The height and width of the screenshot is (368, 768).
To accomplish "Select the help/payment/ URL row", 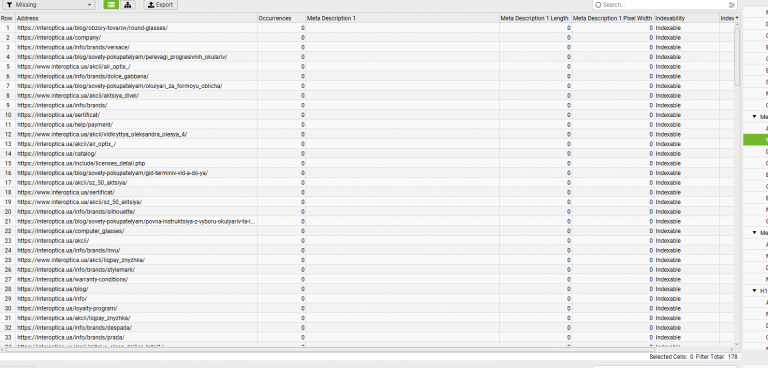I will click(65, 124).
